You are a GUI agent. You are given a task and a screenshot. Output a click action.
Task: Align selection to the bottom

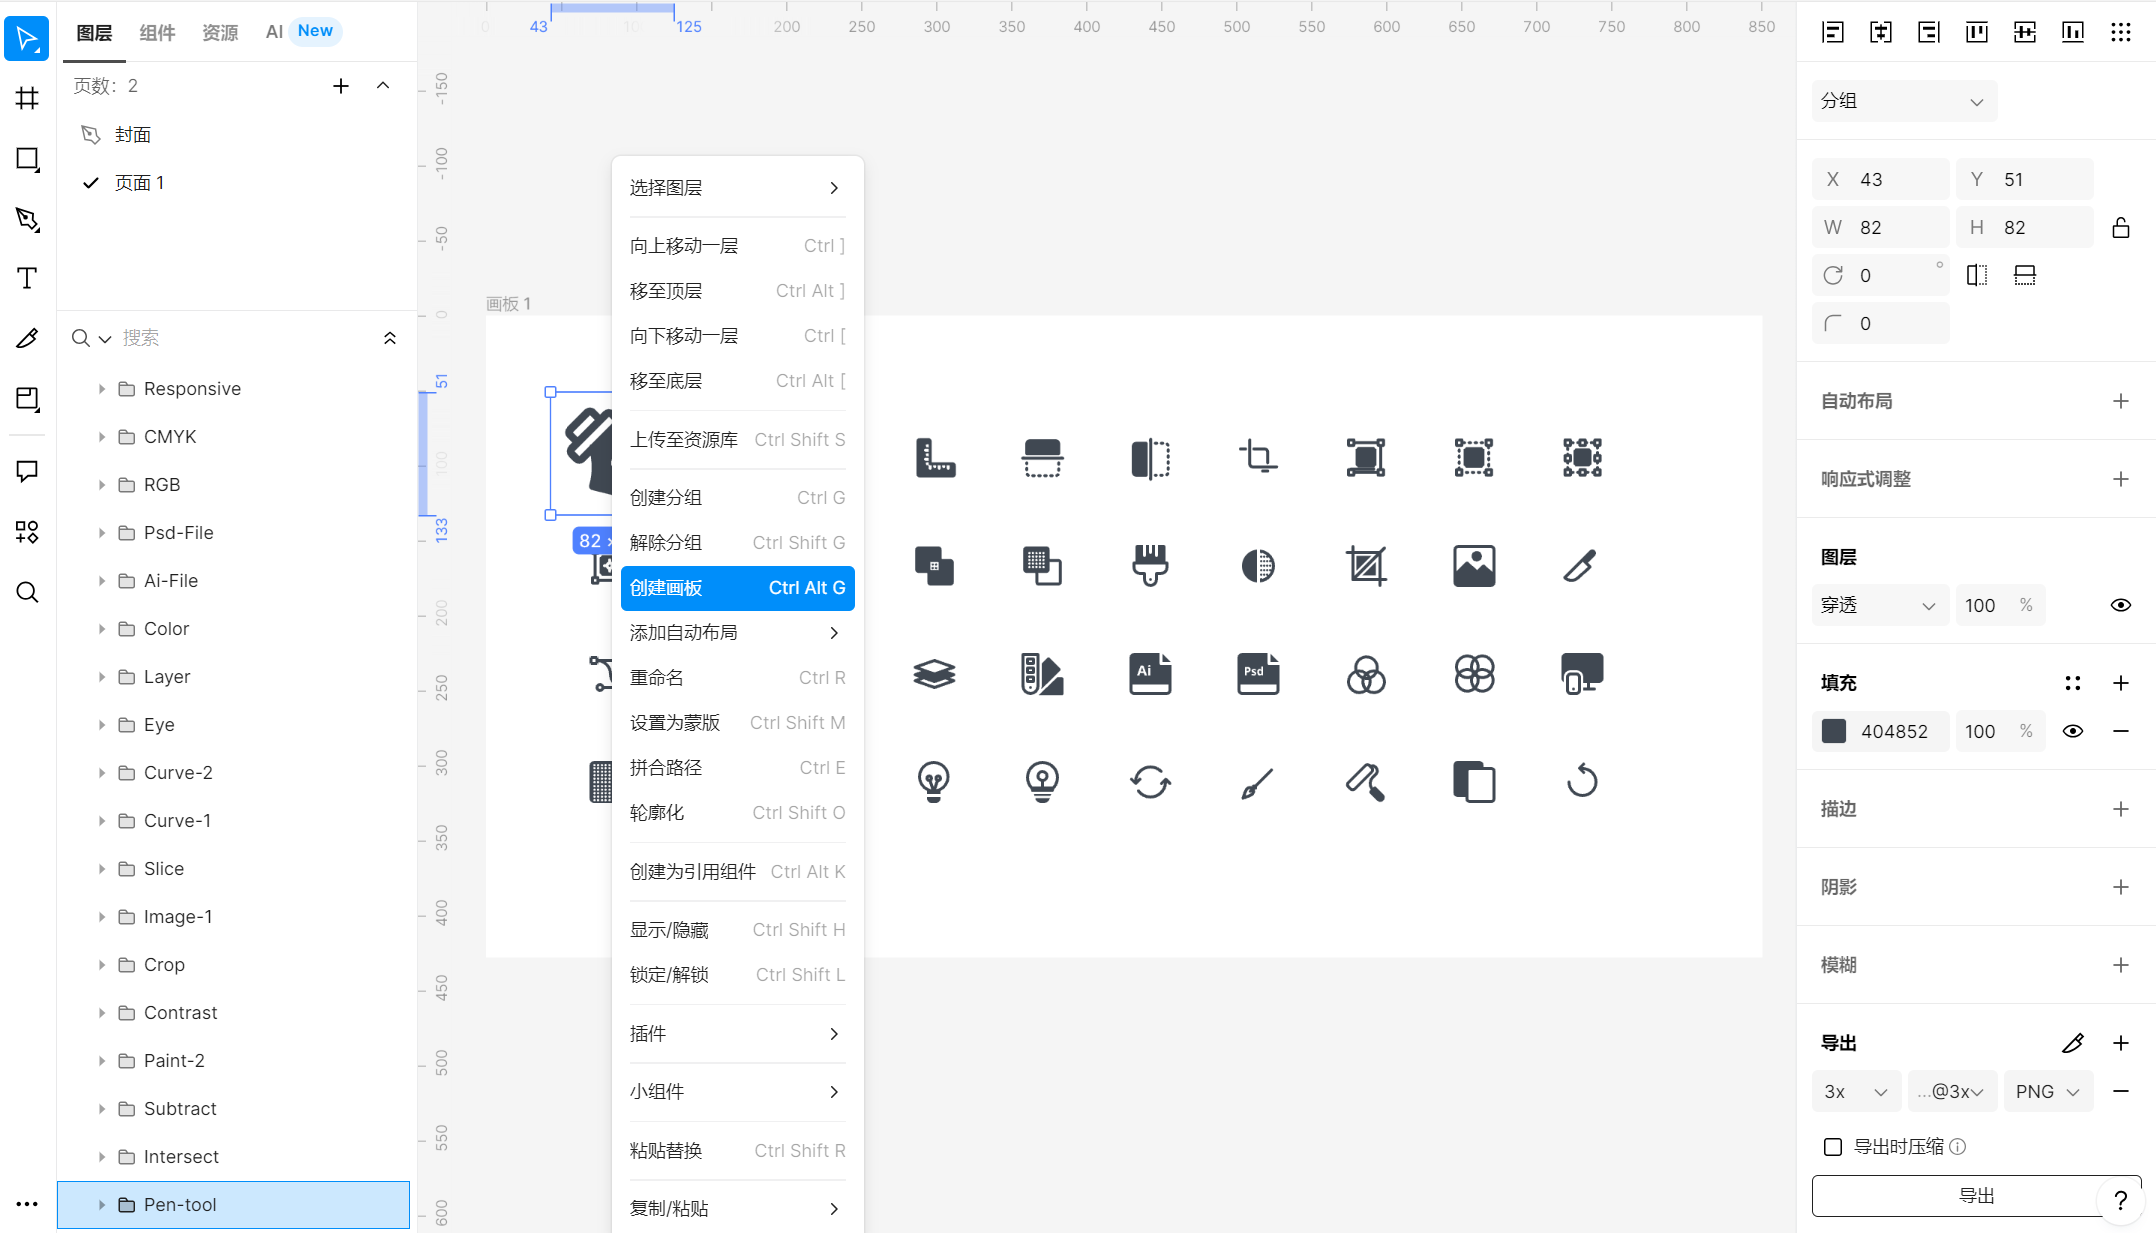[x=2073, y=32]
